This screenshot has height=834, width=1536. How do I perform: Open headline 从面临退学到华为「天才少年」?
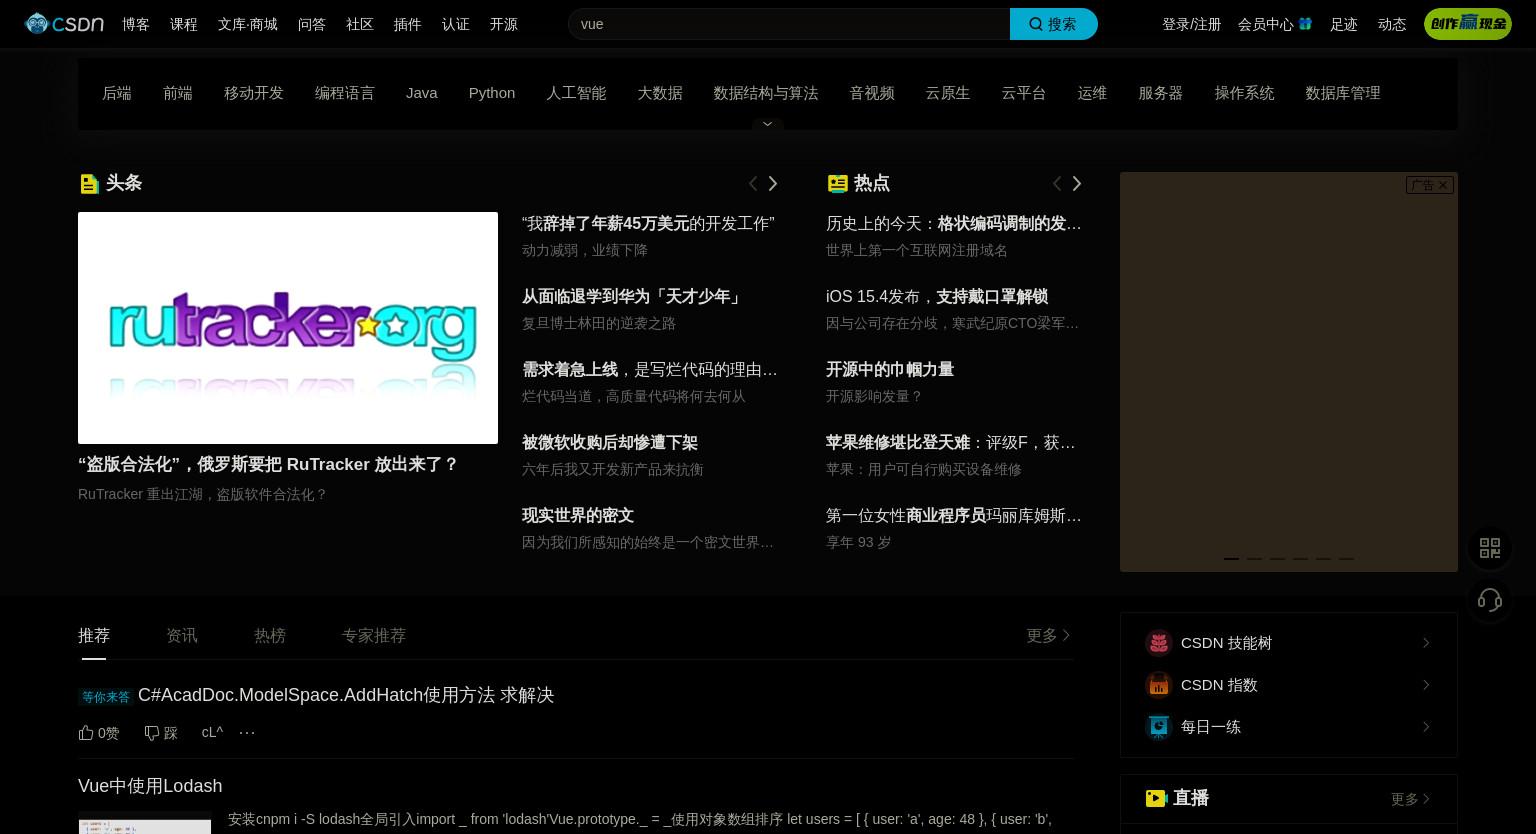(x=632, y=297)
